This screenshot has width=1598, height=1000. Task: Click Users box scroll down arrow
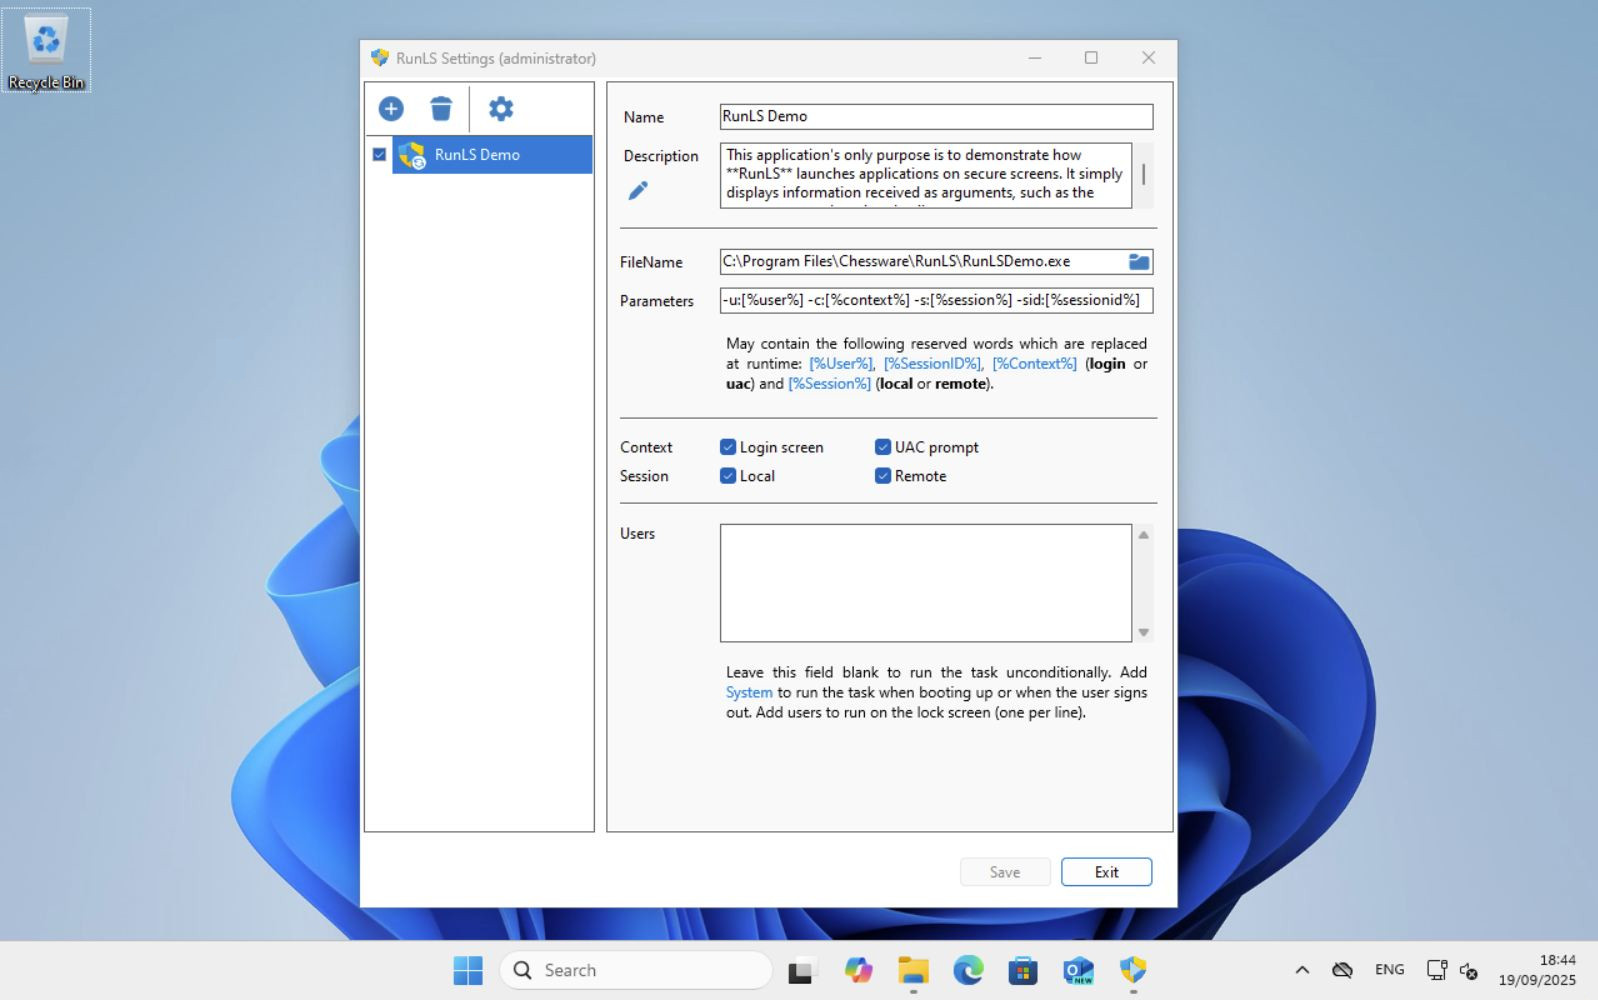click(1143, 632)
